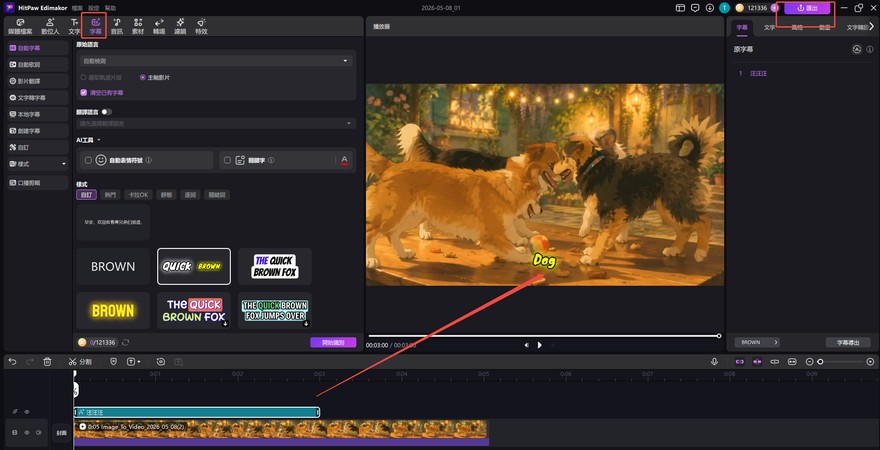Select the 熱門 popular style filter
Screen dimensions: 880x450
click(109, 195)
